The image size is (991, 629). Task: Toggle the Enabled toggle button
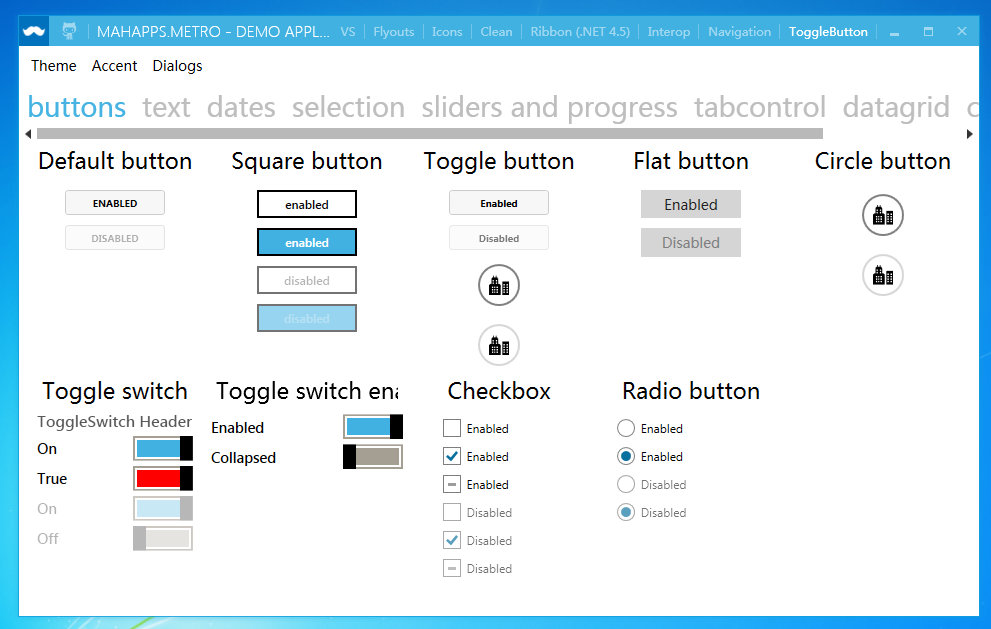click(499, 203)
